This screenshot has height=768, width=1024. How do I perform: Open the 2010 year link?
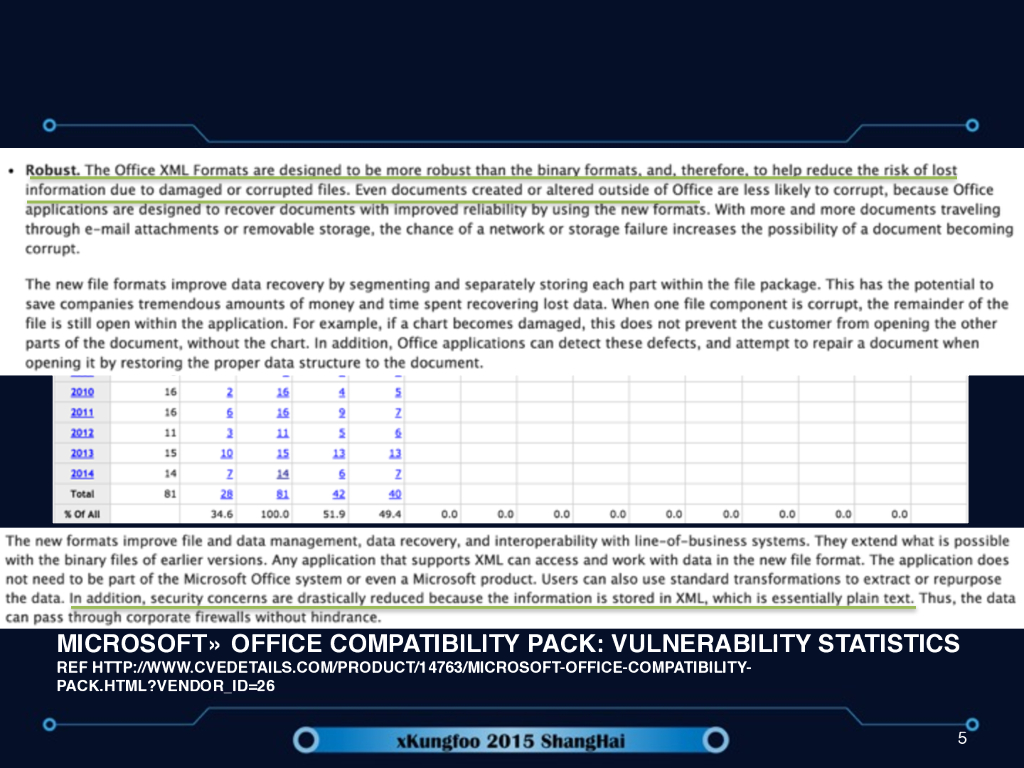[82, 392]
